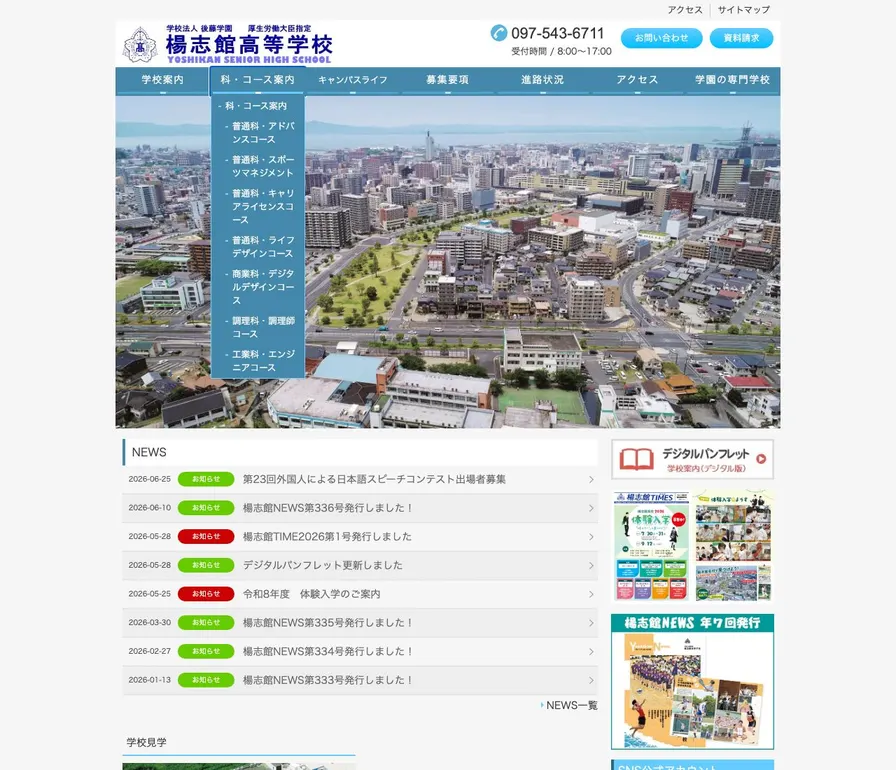Select 普通科・スポーツマネジメント in dropdown
896x770 pixels.
click(263, 166)
